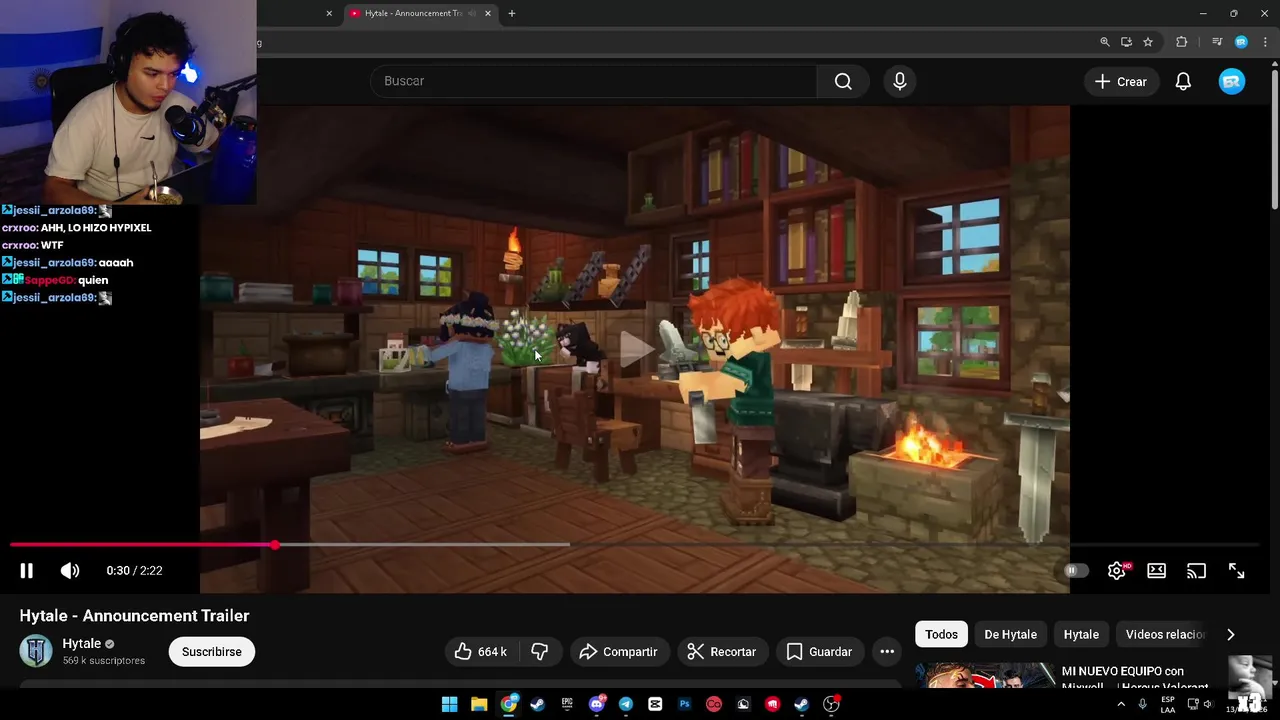Close the Hytale Announcement Trailer tab

488,13
